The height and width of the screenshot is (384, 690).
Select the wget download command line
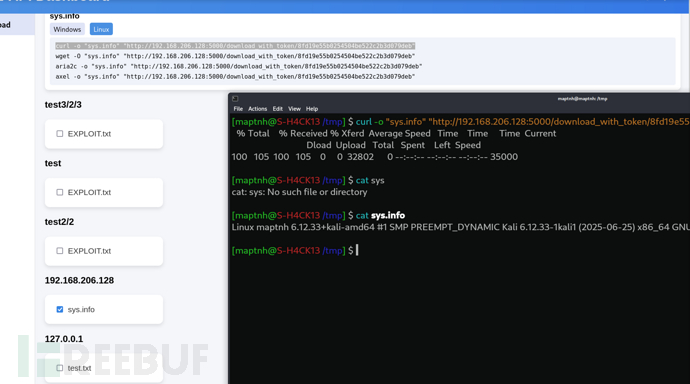coord(235,56)
